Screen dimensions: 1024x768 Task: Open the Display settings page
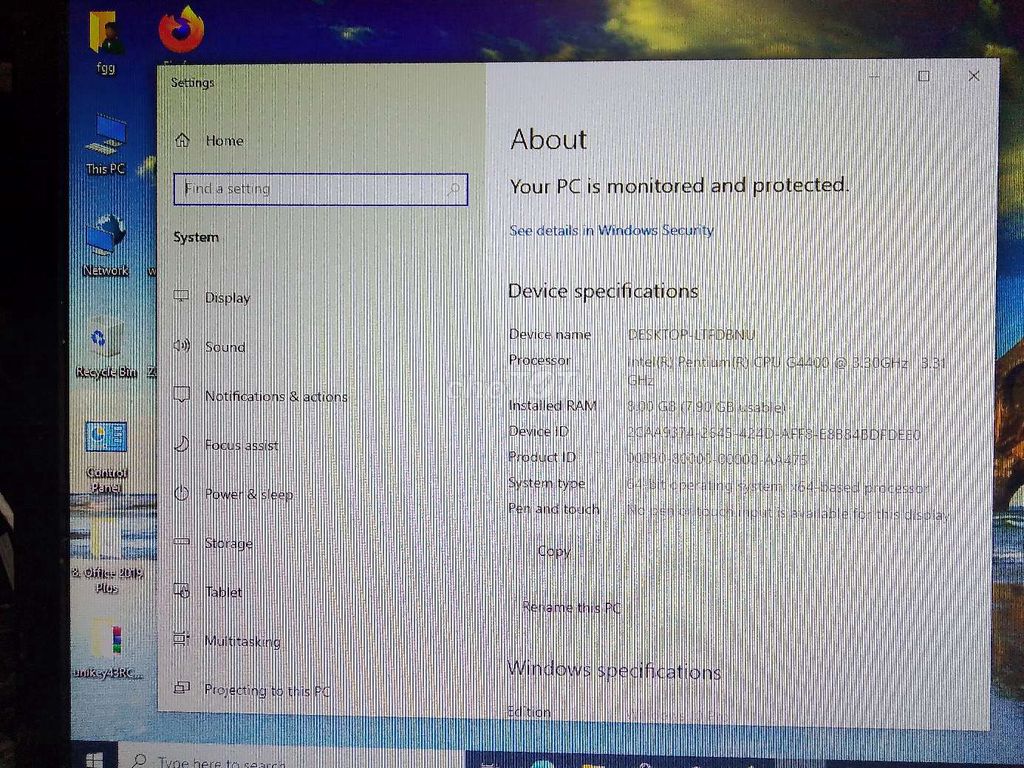pos(227,297)
